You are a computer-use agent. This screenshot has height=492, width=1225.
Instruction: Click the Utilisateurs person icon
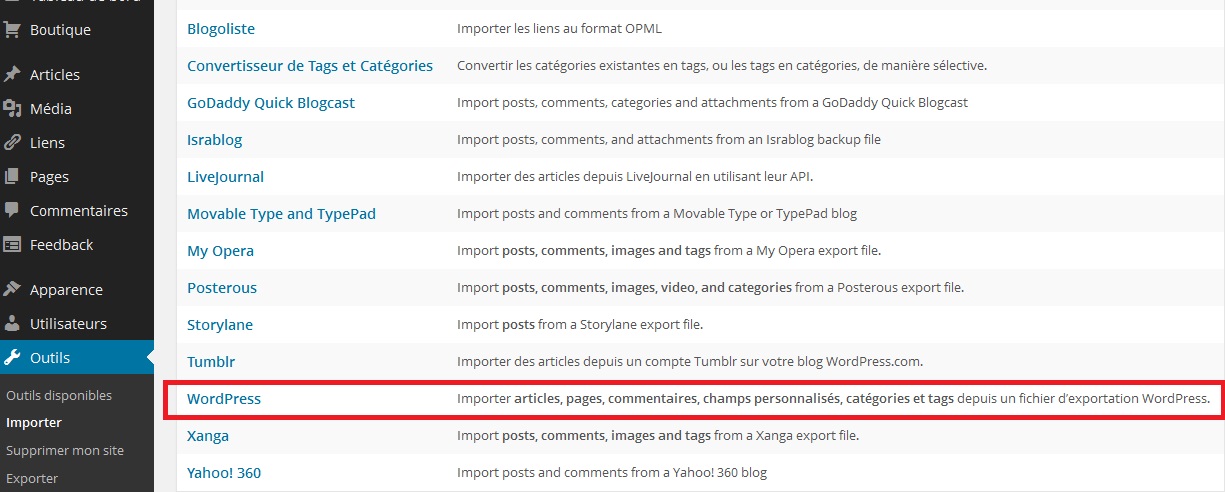tap(13, 324)
